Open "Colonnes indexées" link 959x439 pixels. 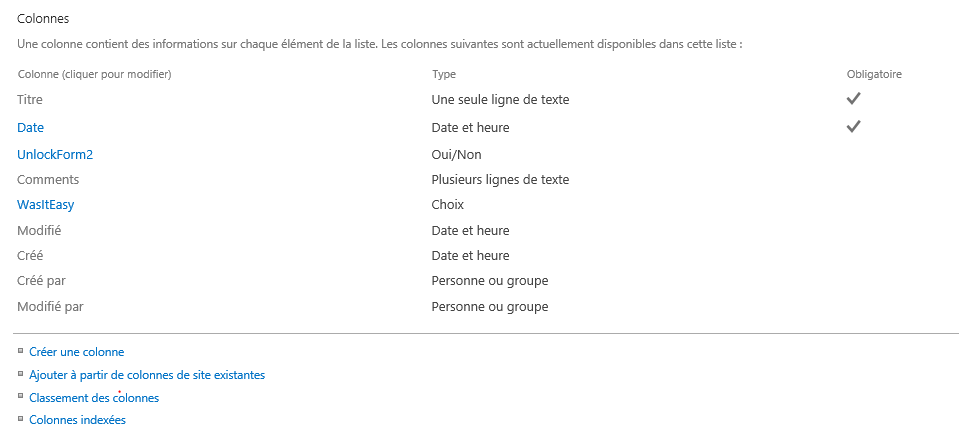[x=78, y=420]
